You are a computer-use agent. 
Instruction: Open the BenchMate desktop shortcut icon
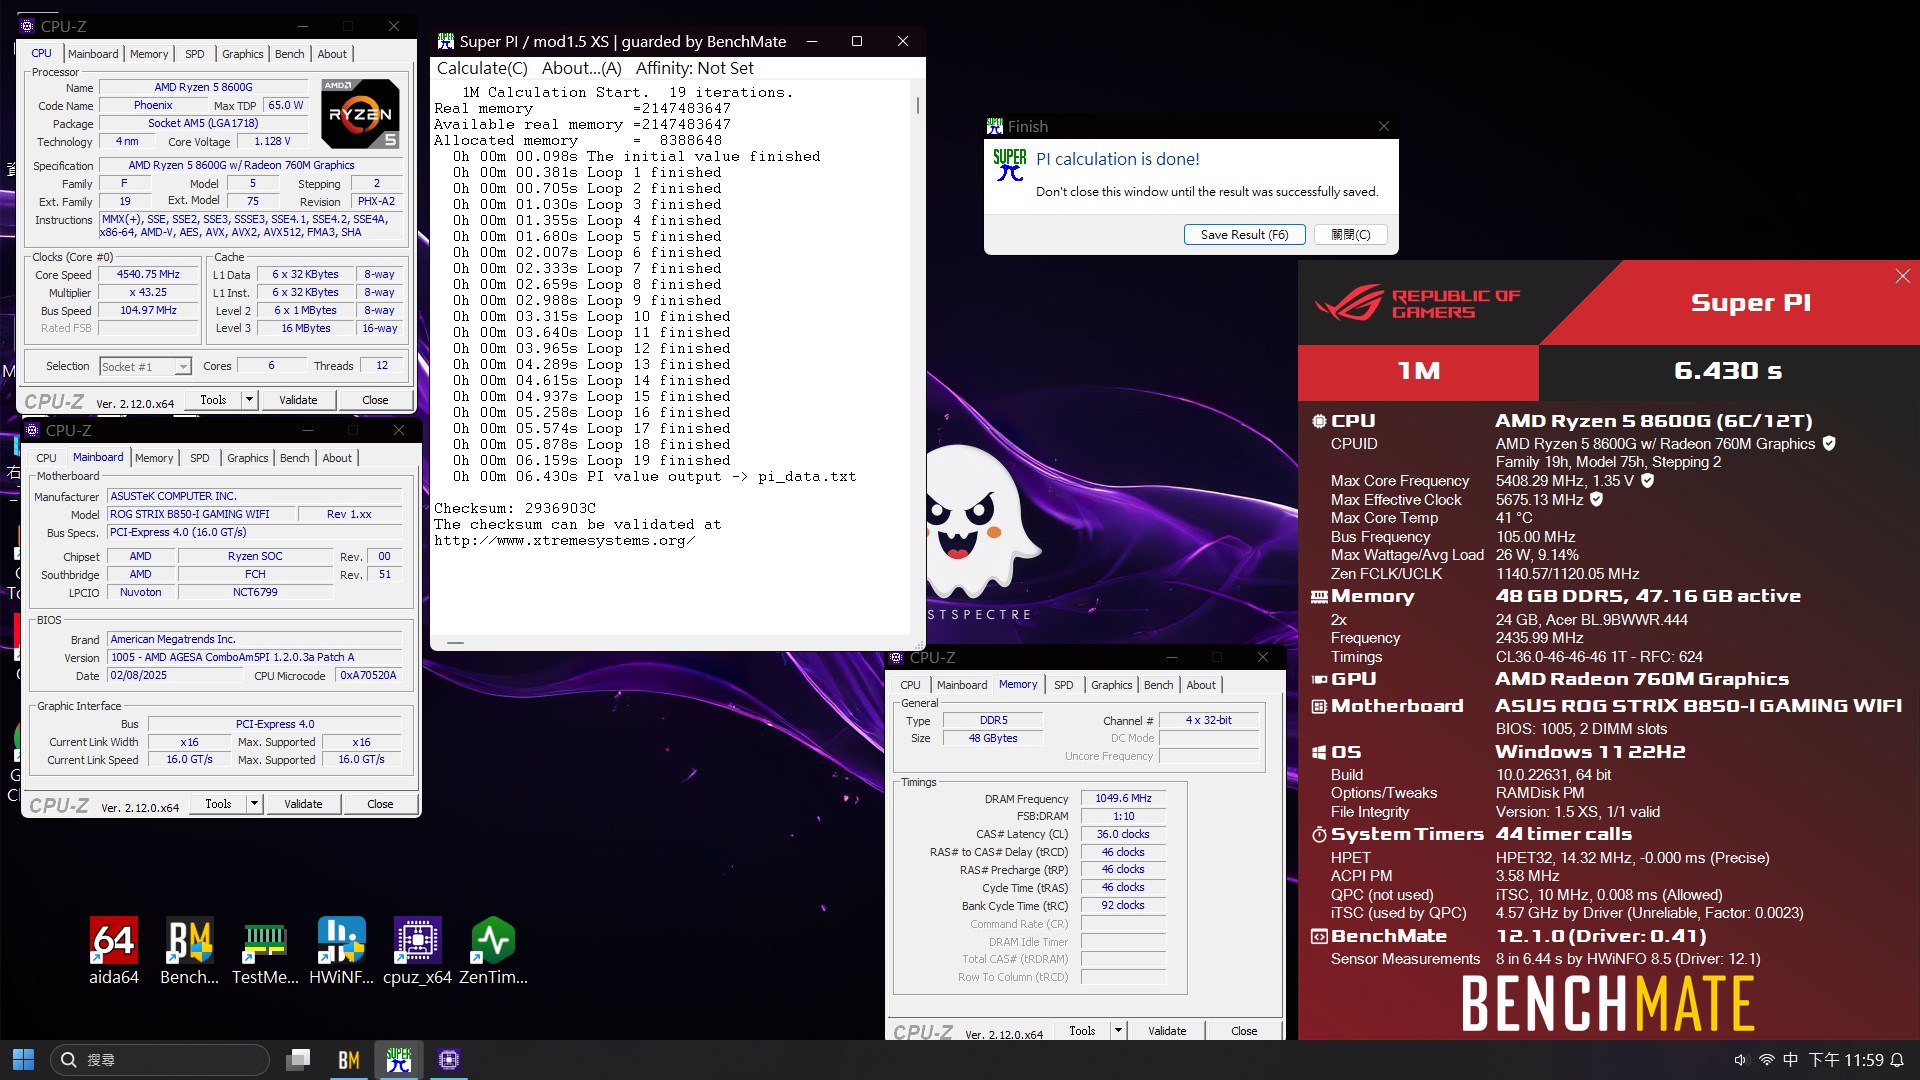click(189, 950)
